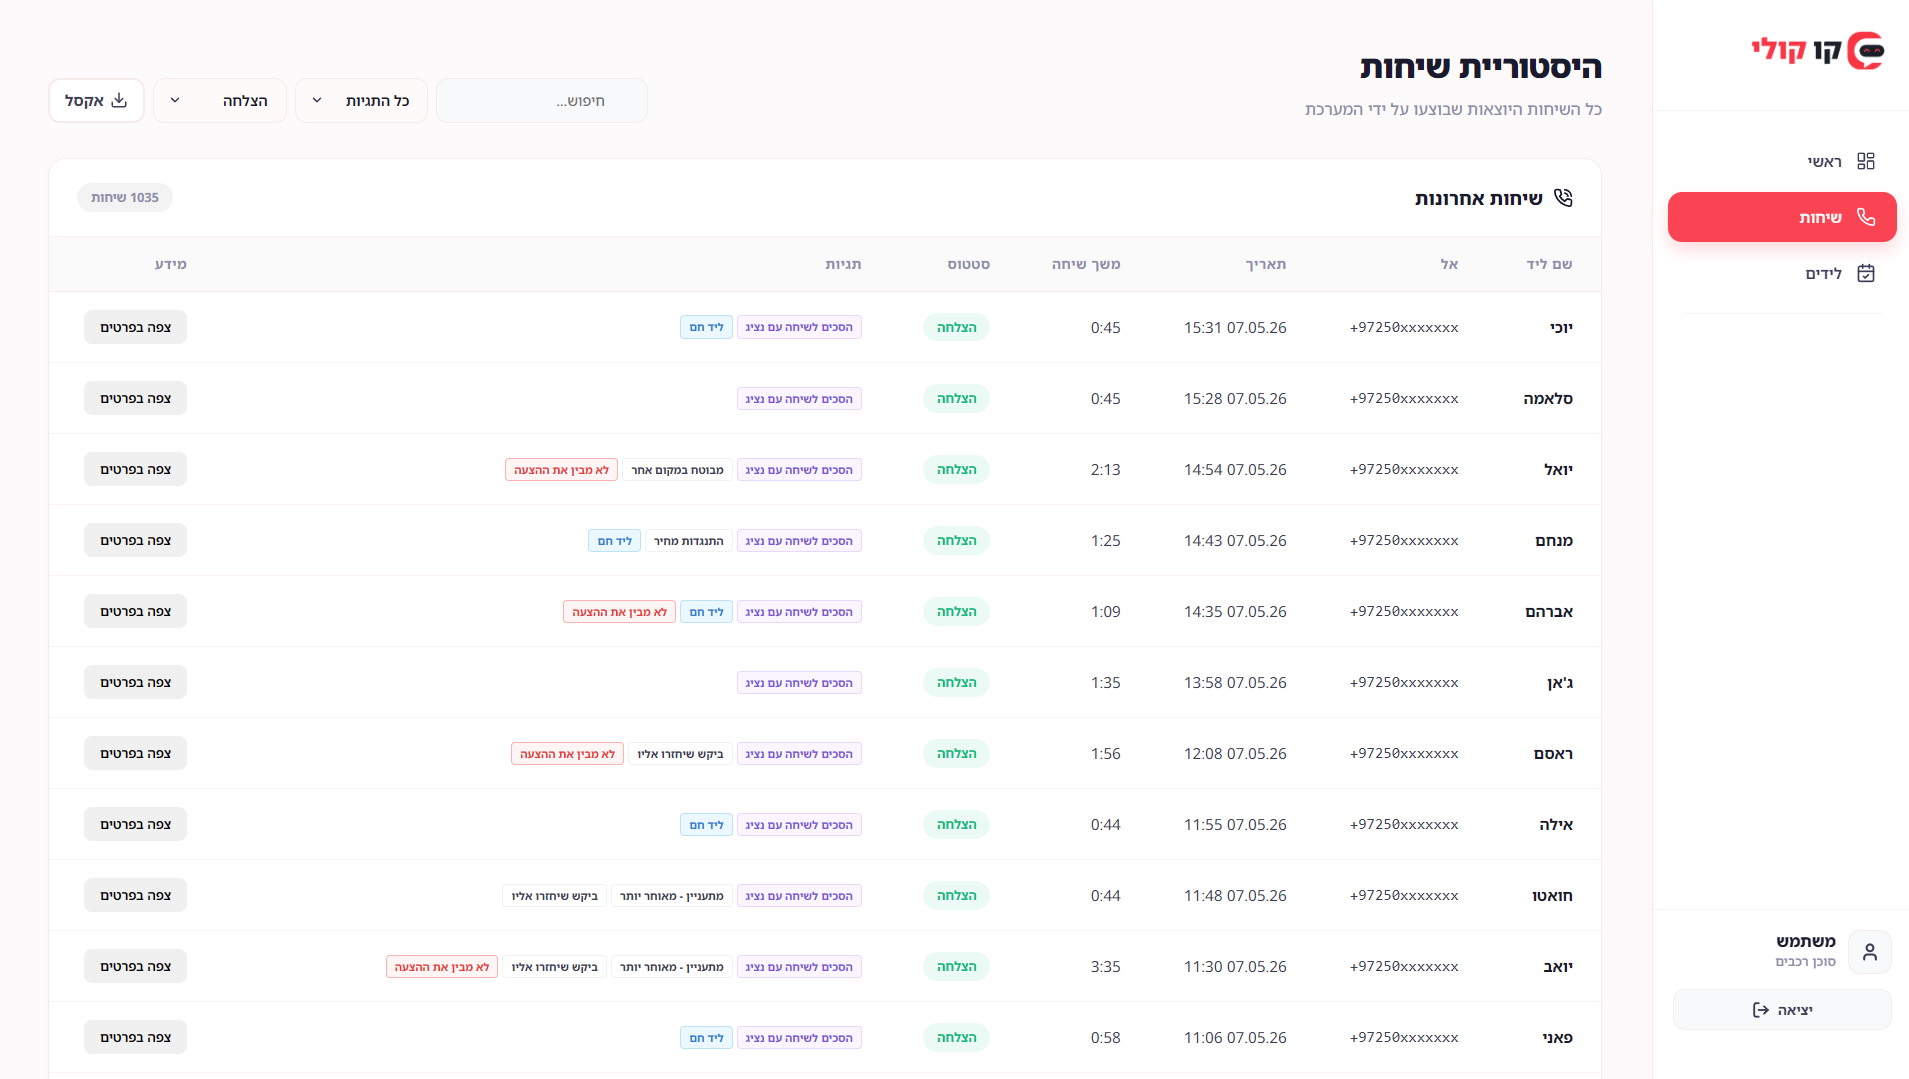The width and height of the screenshot is (1909, 1079).
Task: Click the משך שיחה column header
Action: (x=1086, y=264)
